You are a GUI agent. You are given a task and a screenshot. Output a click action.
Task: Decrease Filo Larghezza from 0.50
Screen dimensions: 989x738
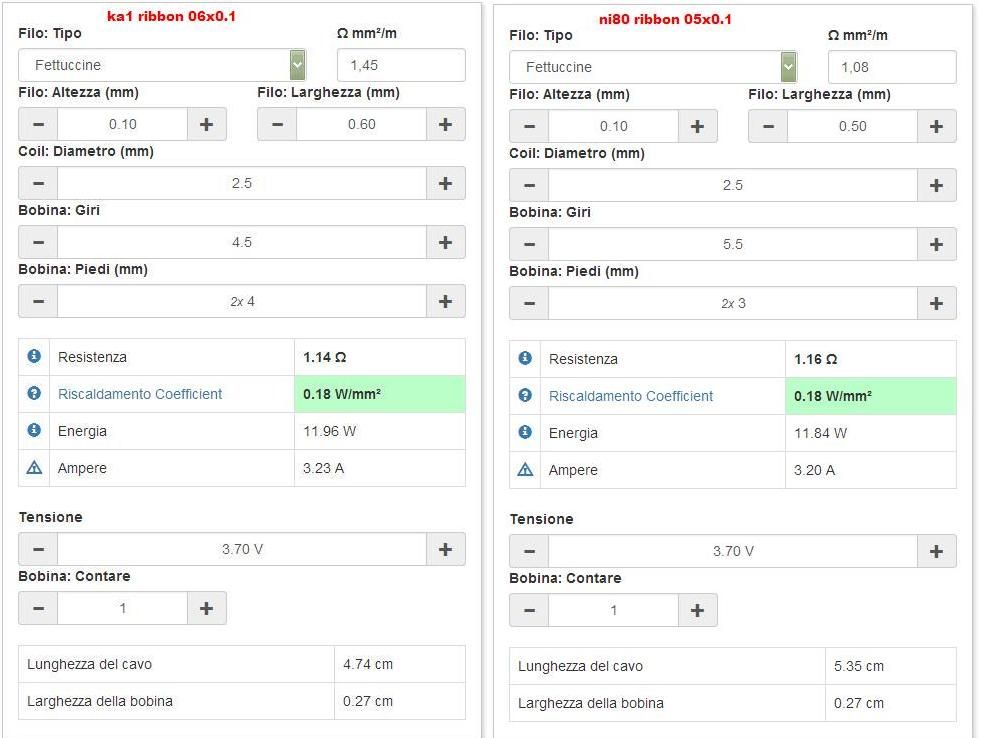(x=768, y=126)
